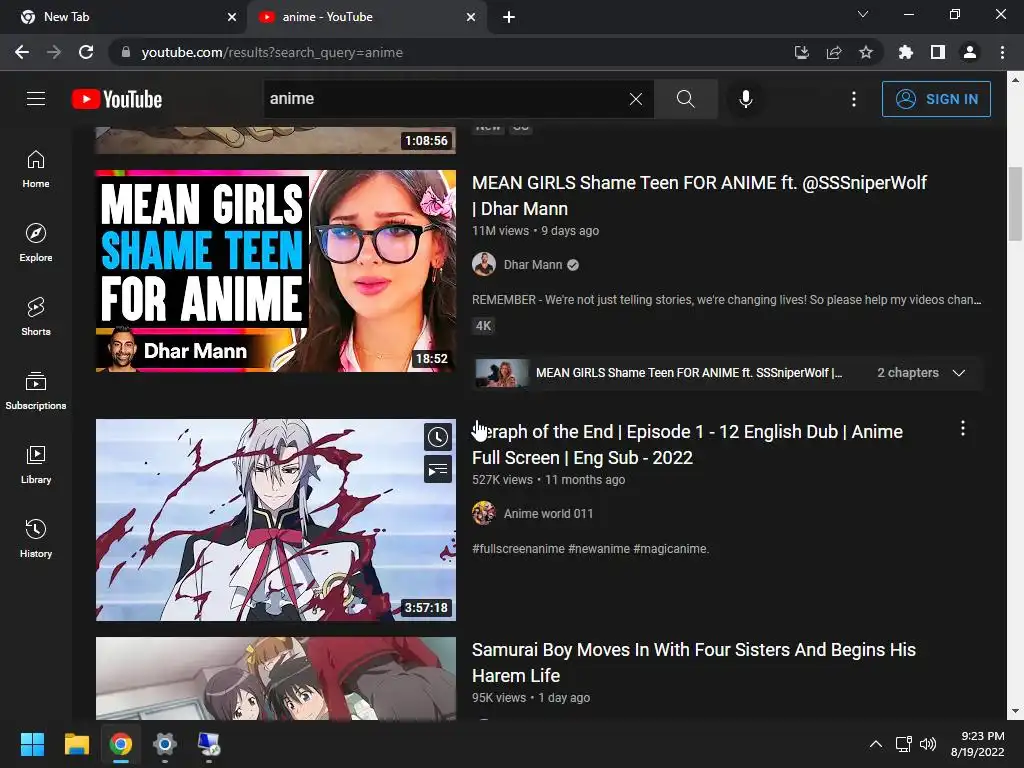Open Shorts in the sidebar
The width and height of the screenshot is (1024, 768).
pos(36,317)
